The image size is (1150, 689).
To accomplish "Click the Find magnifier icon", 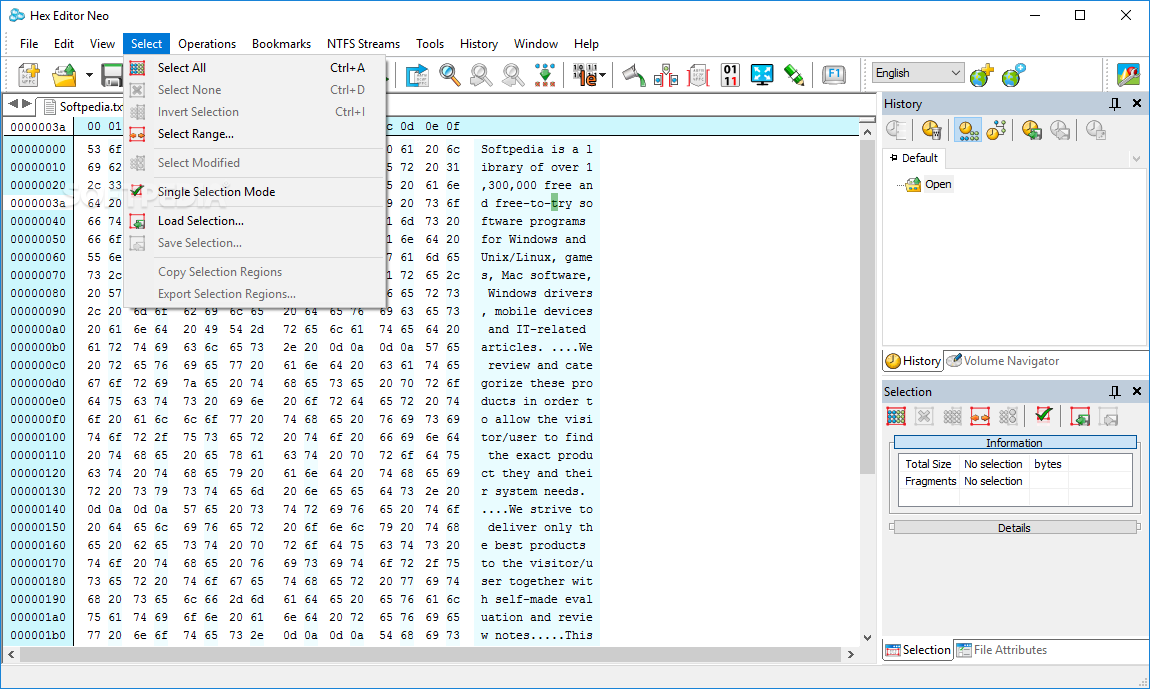I will click(x=450, y=75).
